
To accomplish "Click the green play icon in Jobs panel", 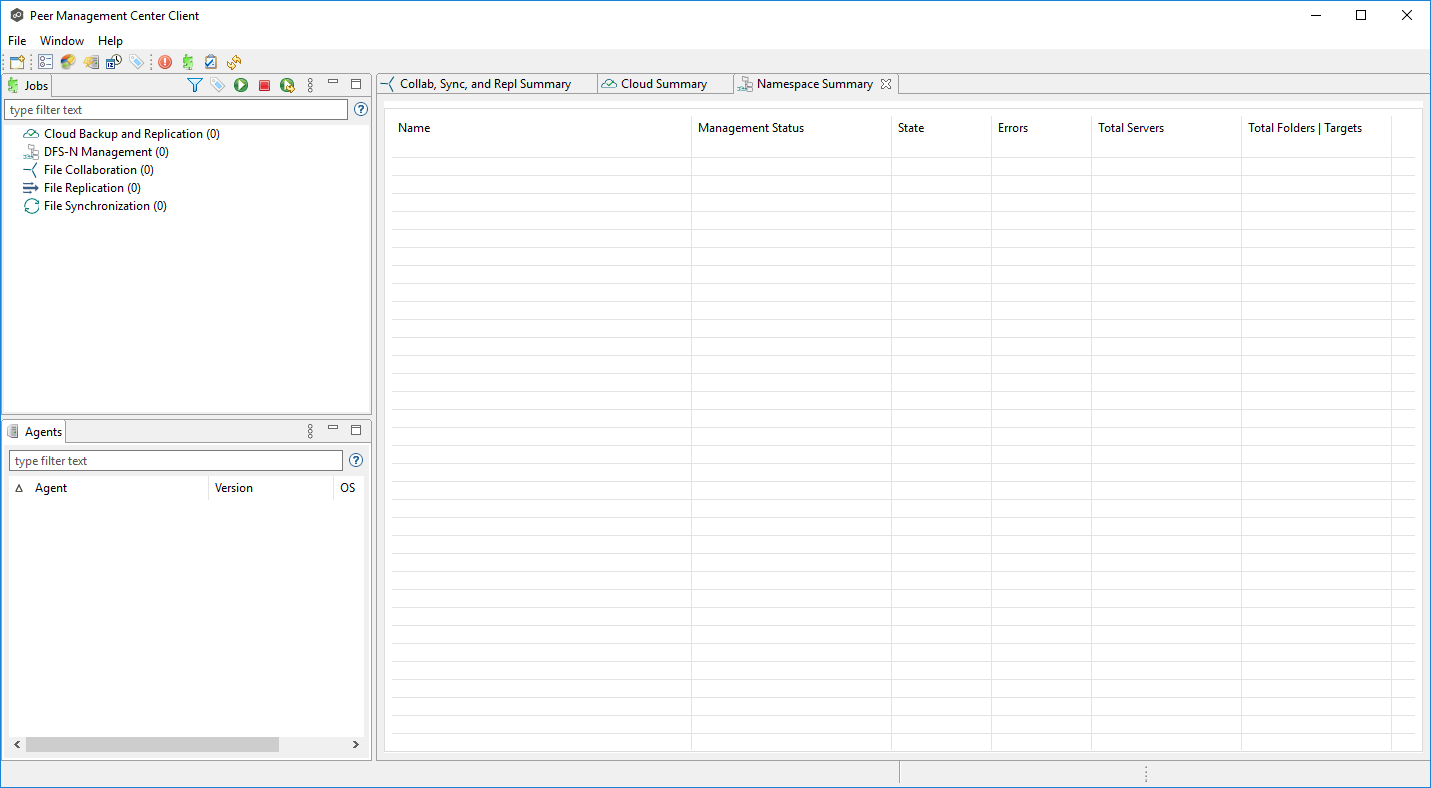I will click(x=241, y=86).
